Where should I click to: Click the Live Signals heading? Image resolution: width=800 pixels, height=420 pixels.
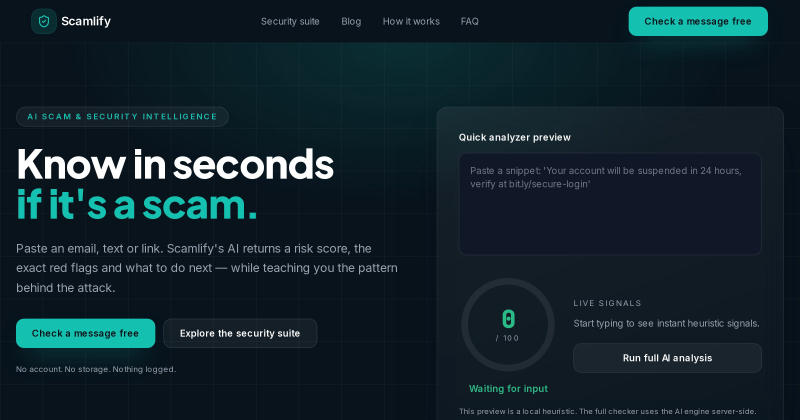coord(607,303)
